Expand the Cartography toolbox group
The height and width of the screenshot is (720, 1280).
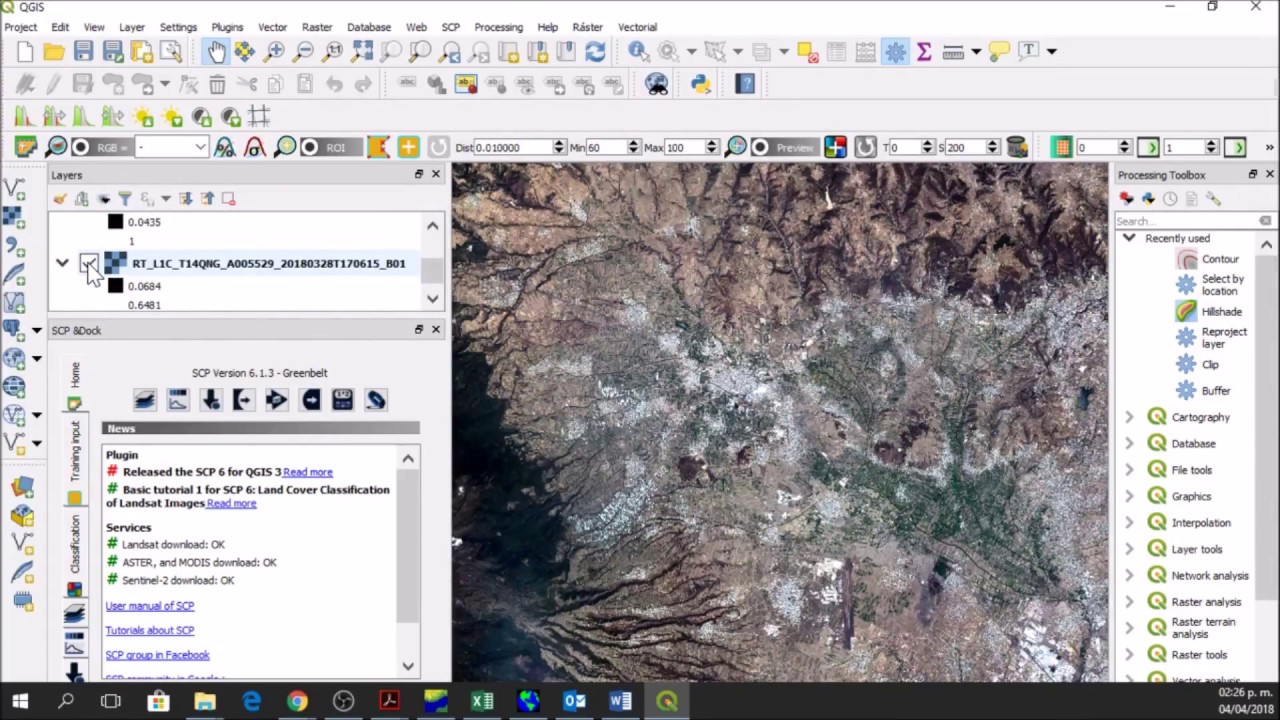click(1129, 417)
